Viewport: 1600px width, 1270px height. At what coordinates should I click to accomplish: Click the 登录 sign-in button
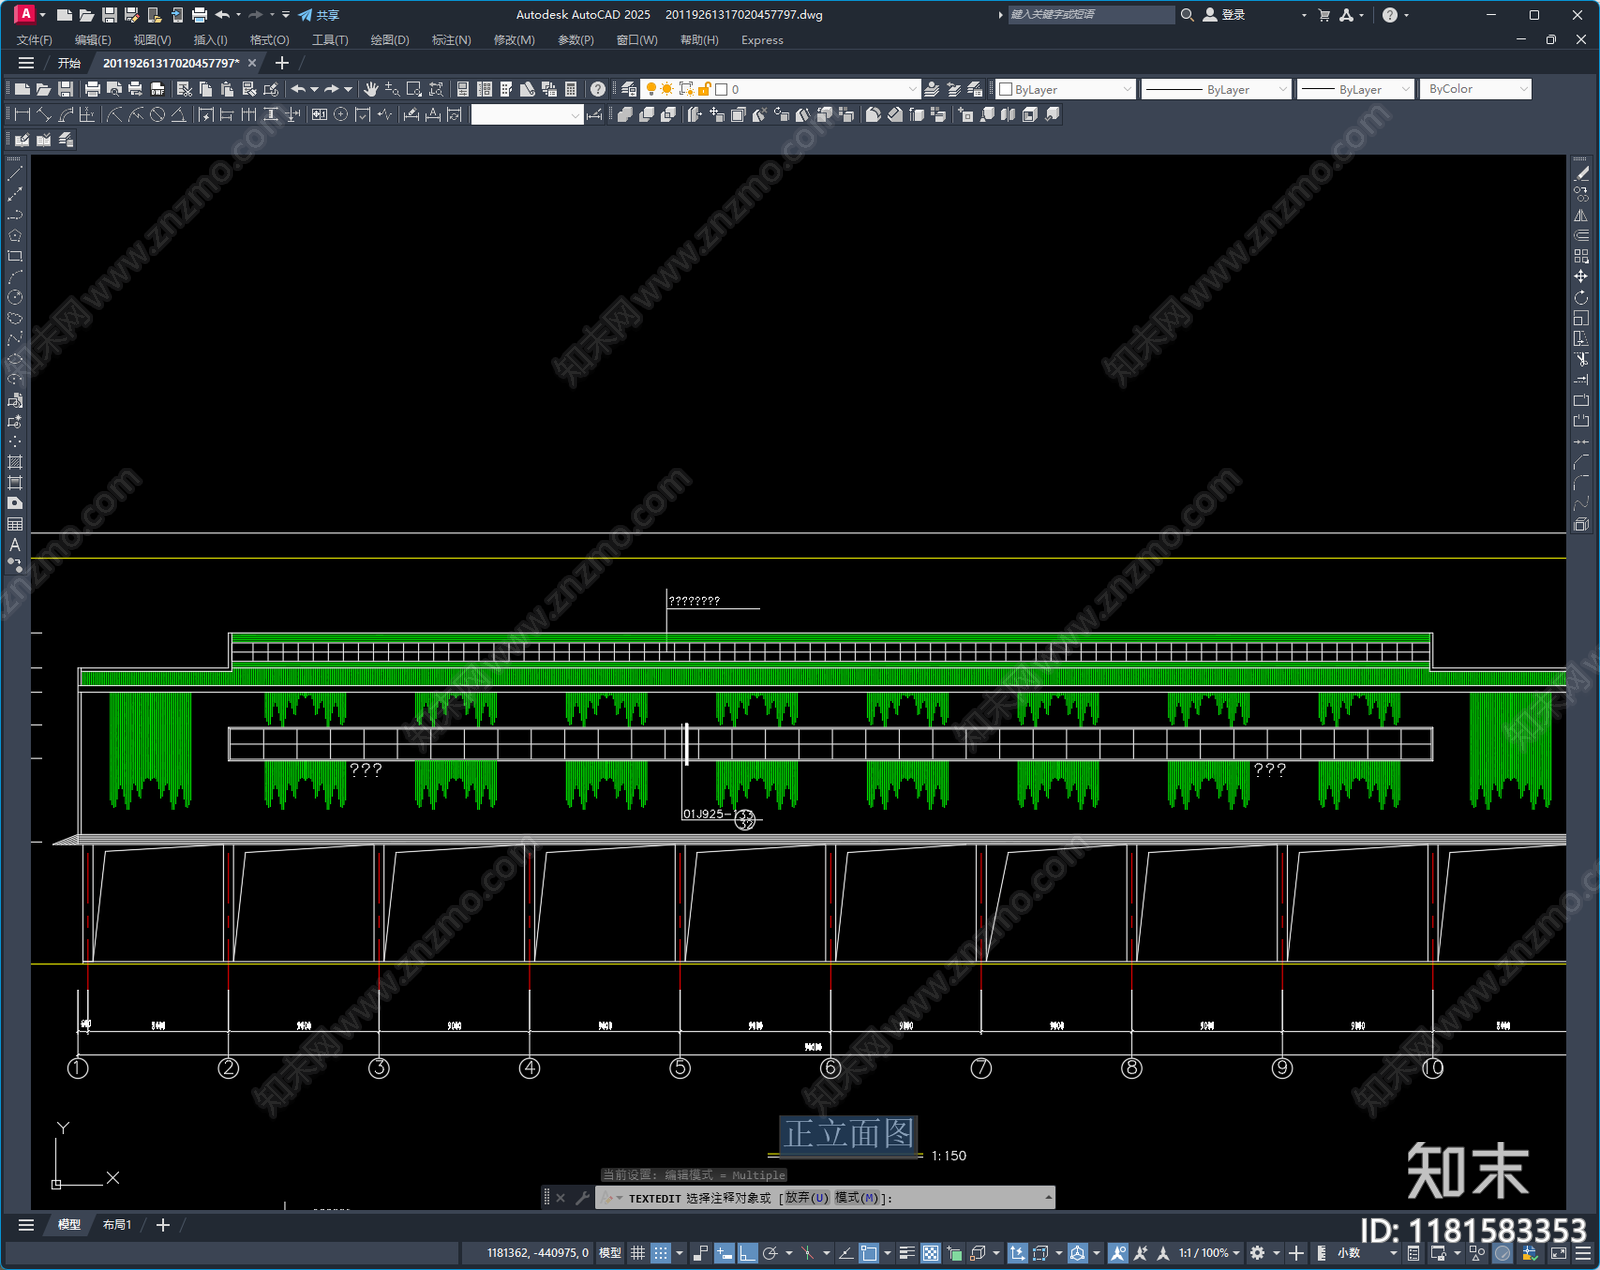coord(1225,15)
